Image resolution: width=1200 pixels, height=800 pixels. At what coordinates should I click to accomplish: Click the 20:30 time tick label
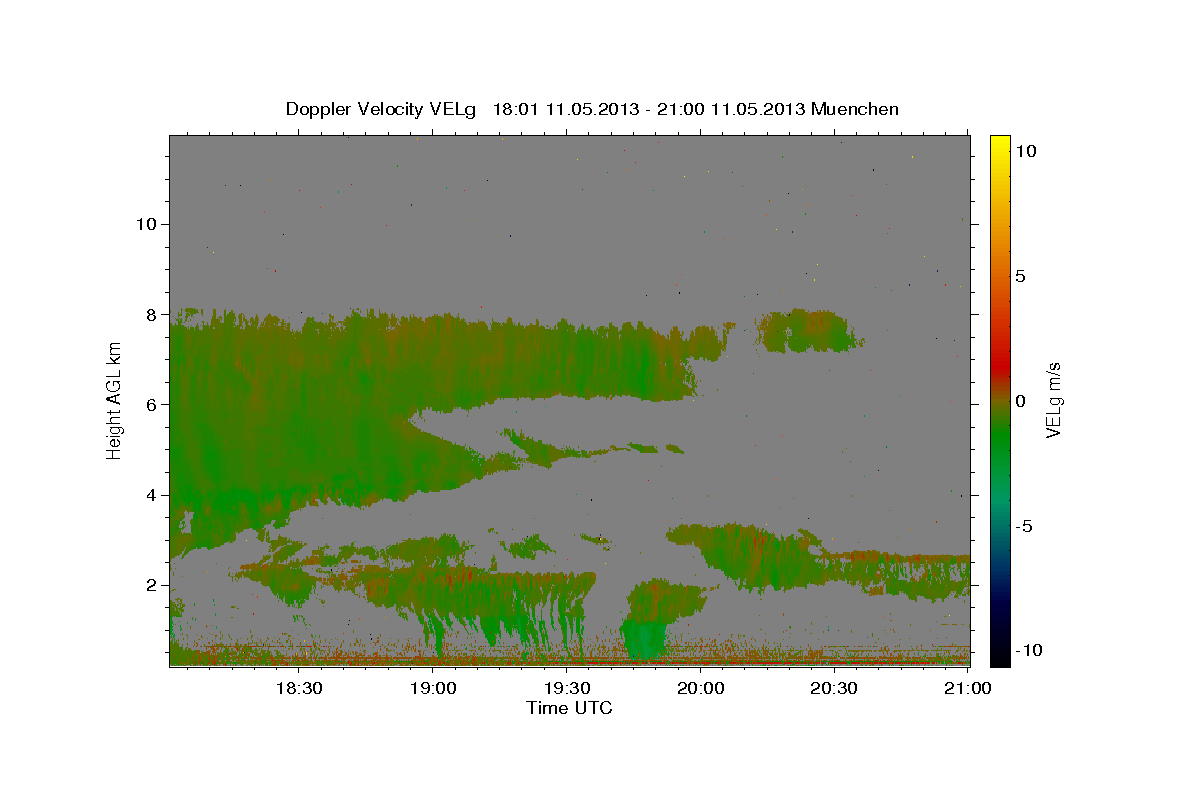(834, 688)
